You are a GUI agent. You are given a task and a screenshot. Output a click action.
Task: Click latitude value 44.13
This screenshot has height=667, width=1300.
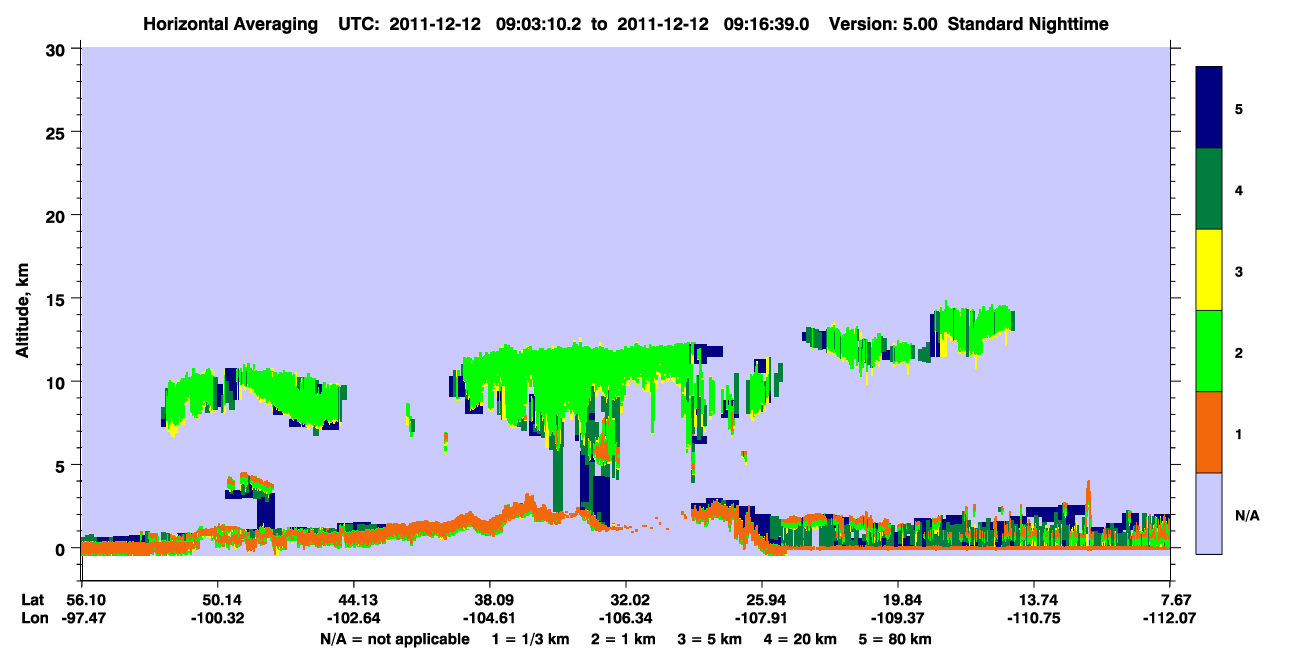pos(354,600)
